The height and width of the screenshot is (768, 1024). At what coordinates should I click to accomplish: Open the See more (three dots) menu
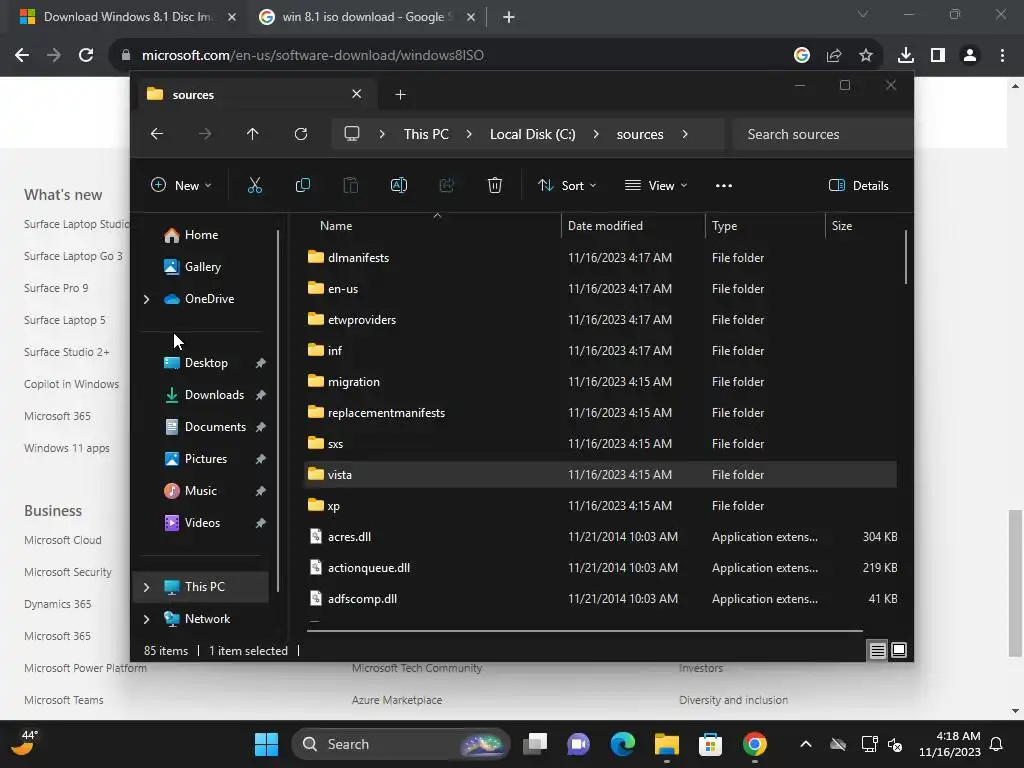click(724, 185)
